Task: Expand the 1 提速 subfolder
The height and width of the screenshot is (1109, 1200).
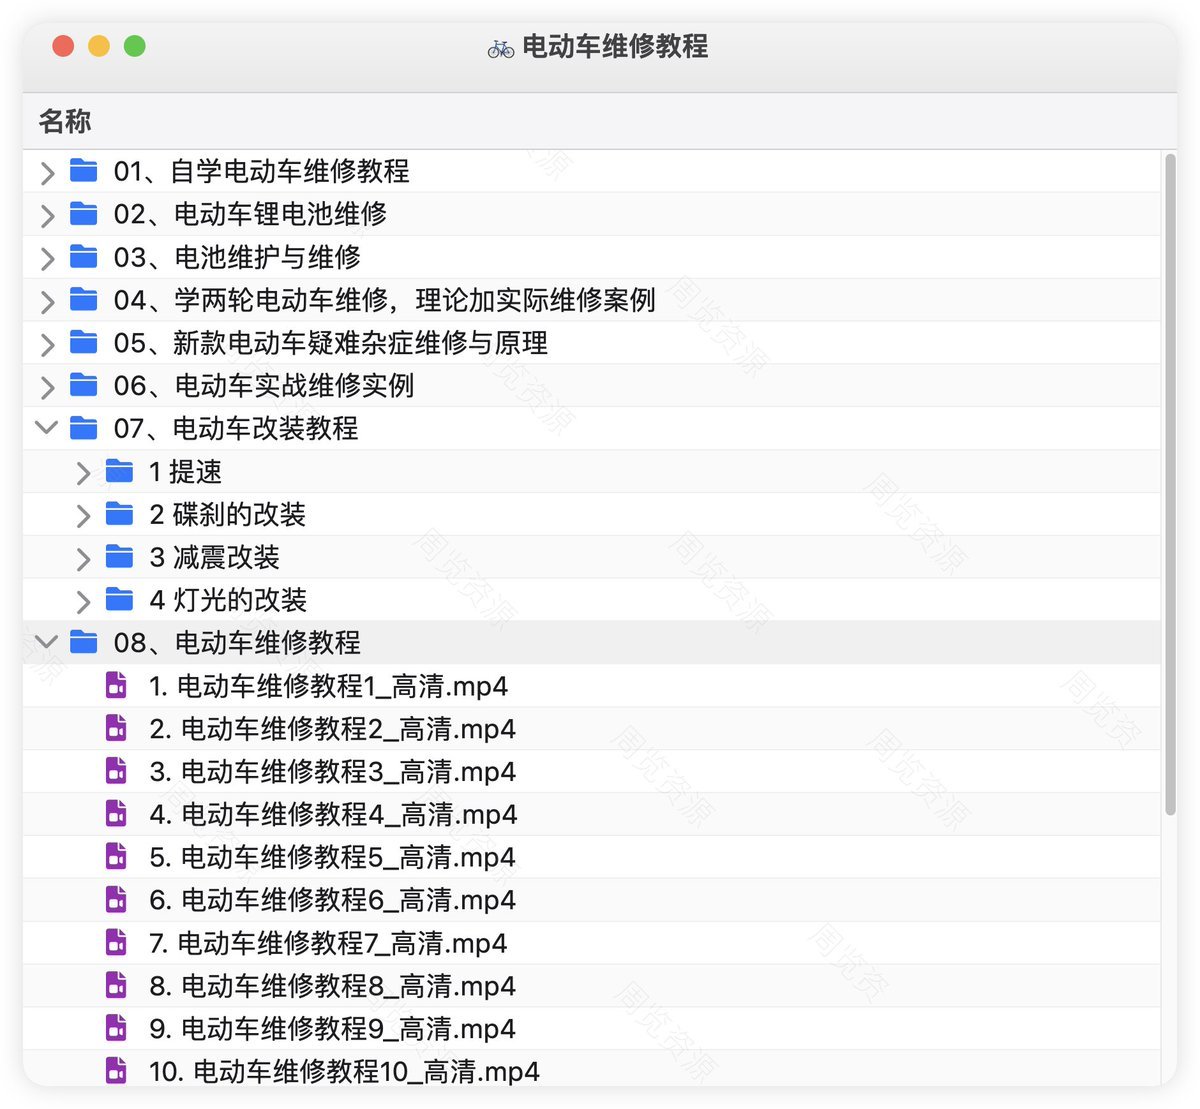Action: tap(83, 472)
